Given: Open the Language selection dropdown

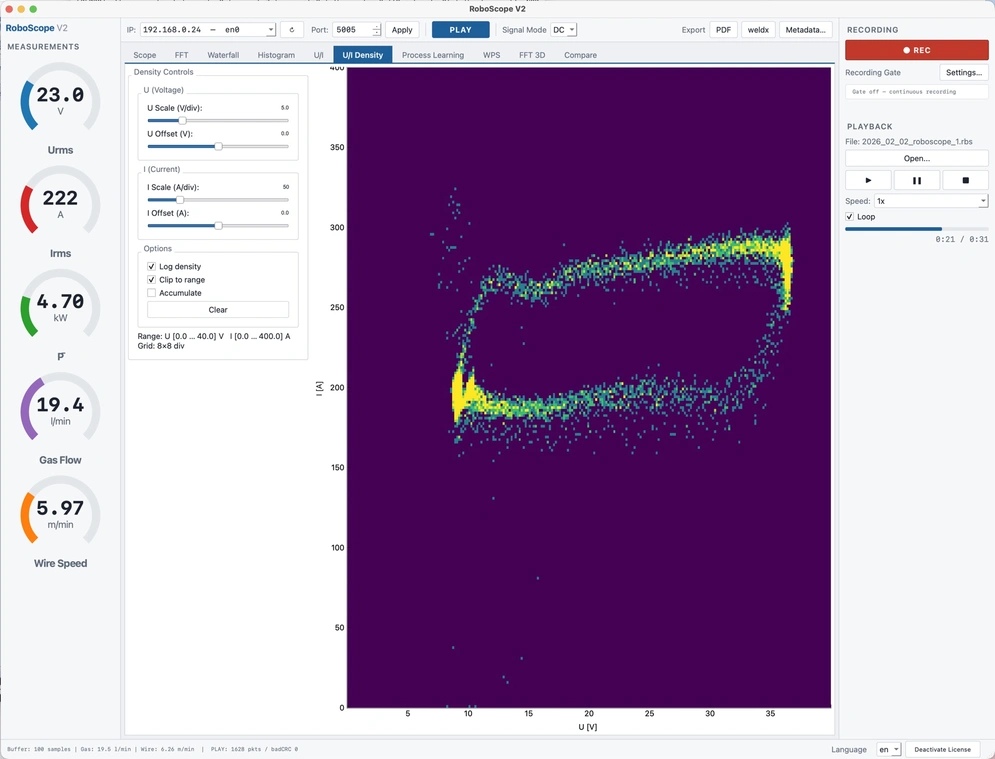Looking at the screenshot, I should coord(888,749).
